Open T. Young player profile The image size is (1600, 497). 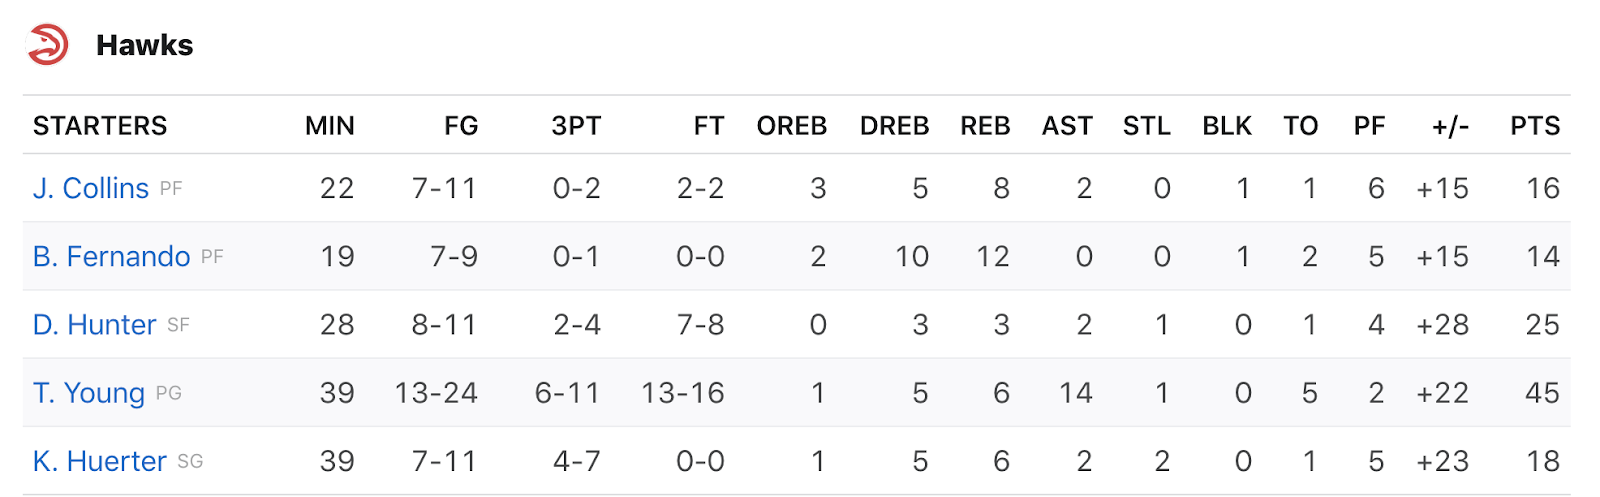click(x=89, y=393)
